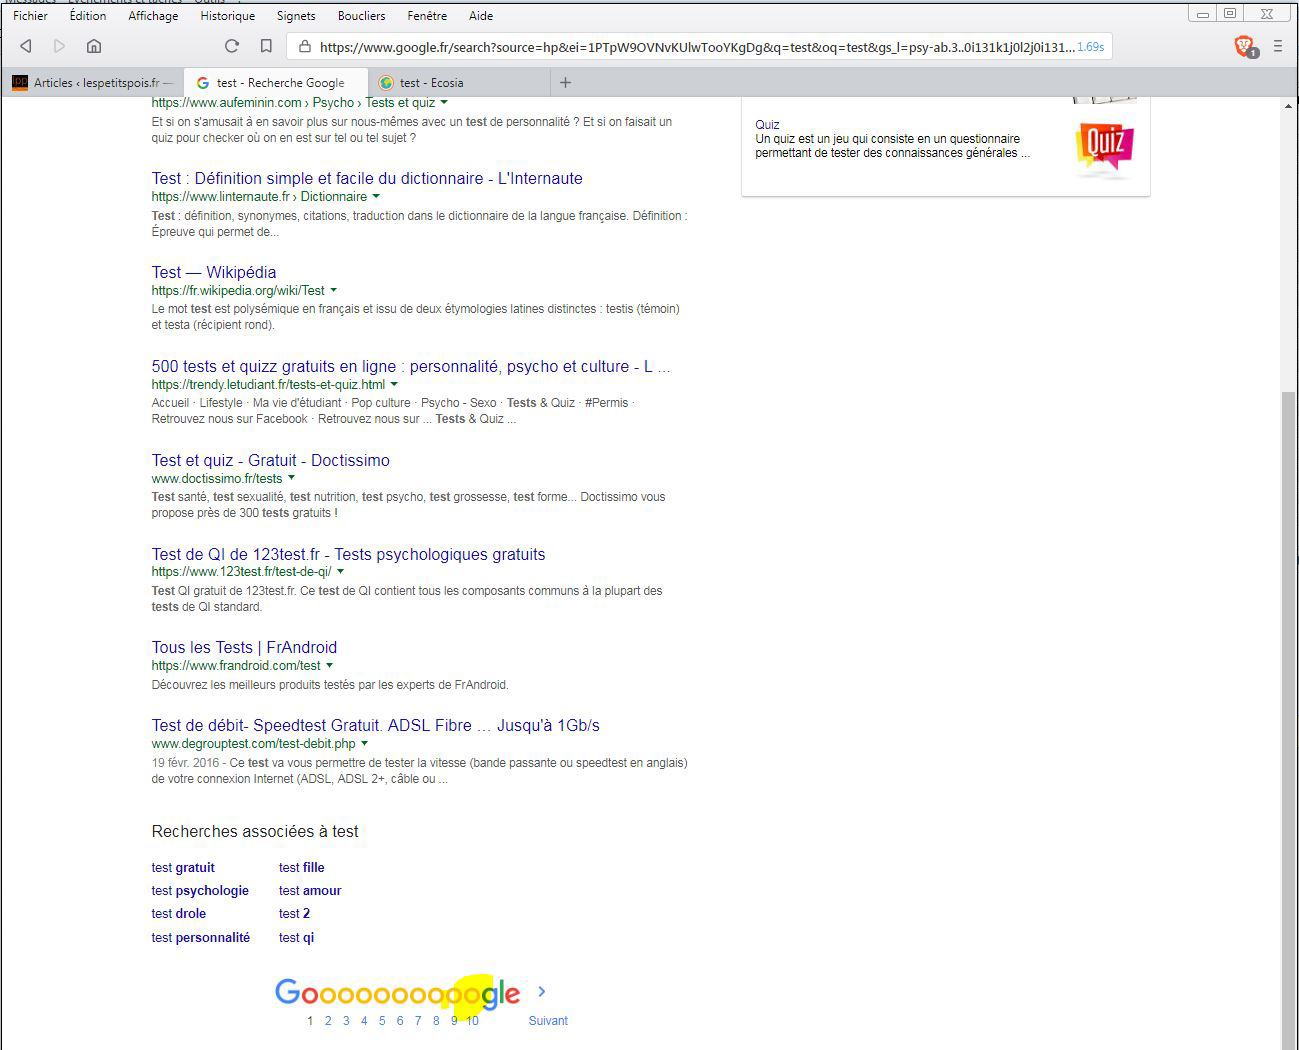Open the Test de débit Speedtest result
The height and width of the screenshot is (1050, 1299).
point(376,725)
